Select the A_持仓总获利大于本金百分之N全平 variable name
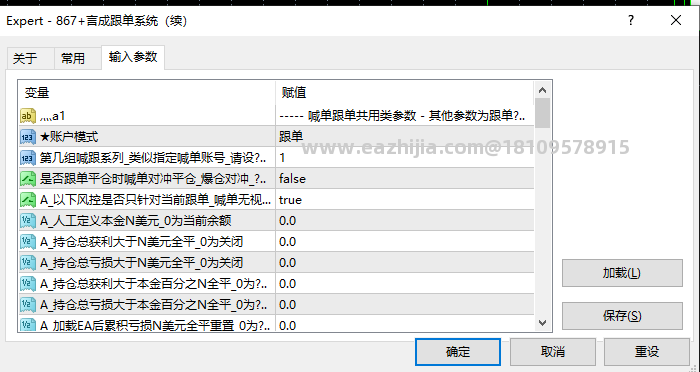 click(x=154, y=284)
